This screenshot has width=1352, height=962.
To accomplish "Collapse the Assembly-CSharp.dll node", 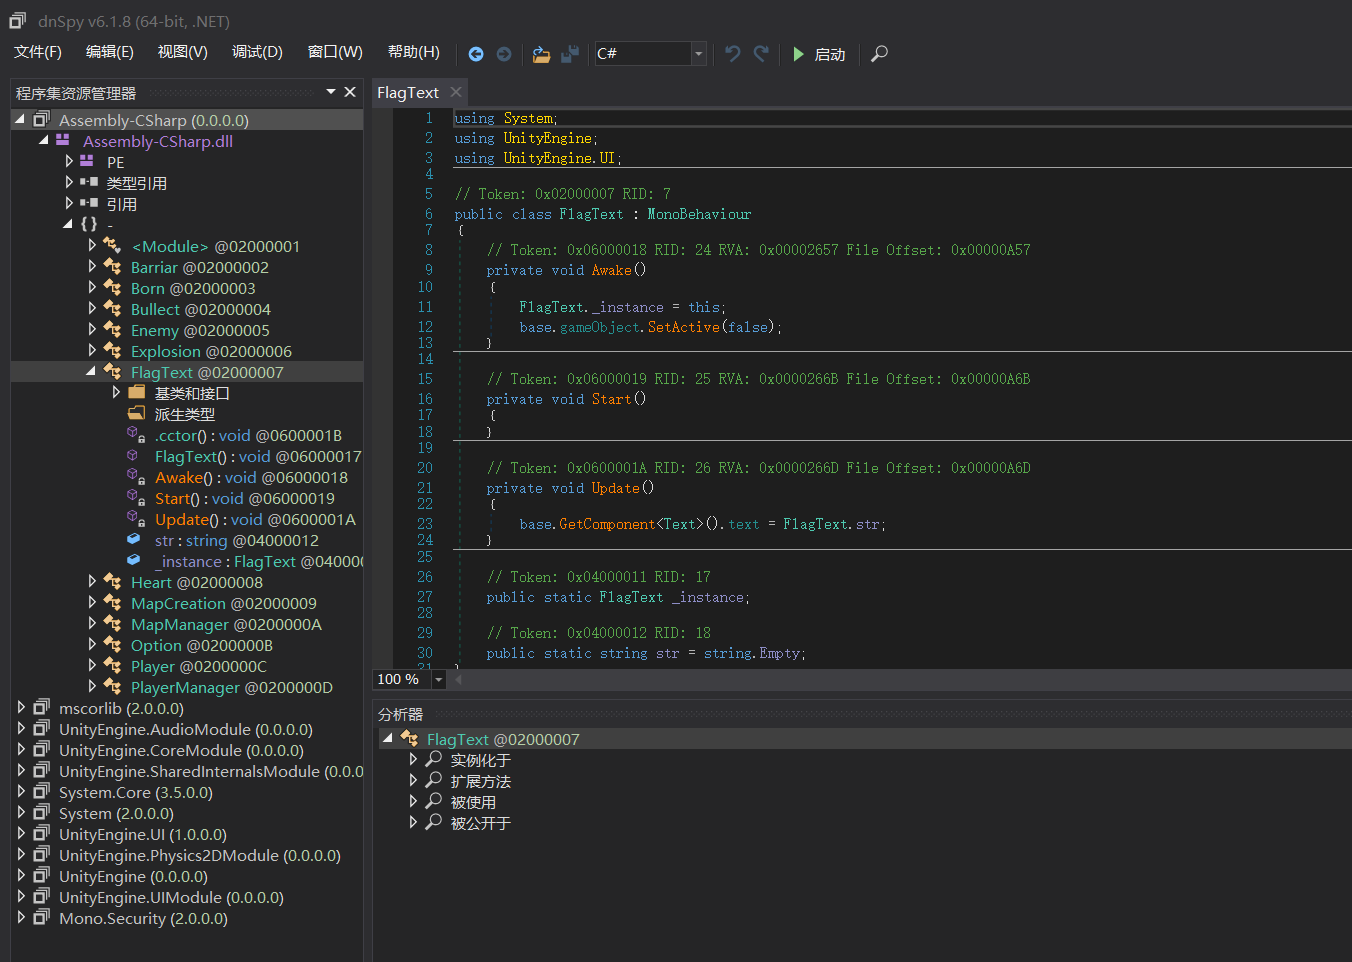I will click(43, 140).
